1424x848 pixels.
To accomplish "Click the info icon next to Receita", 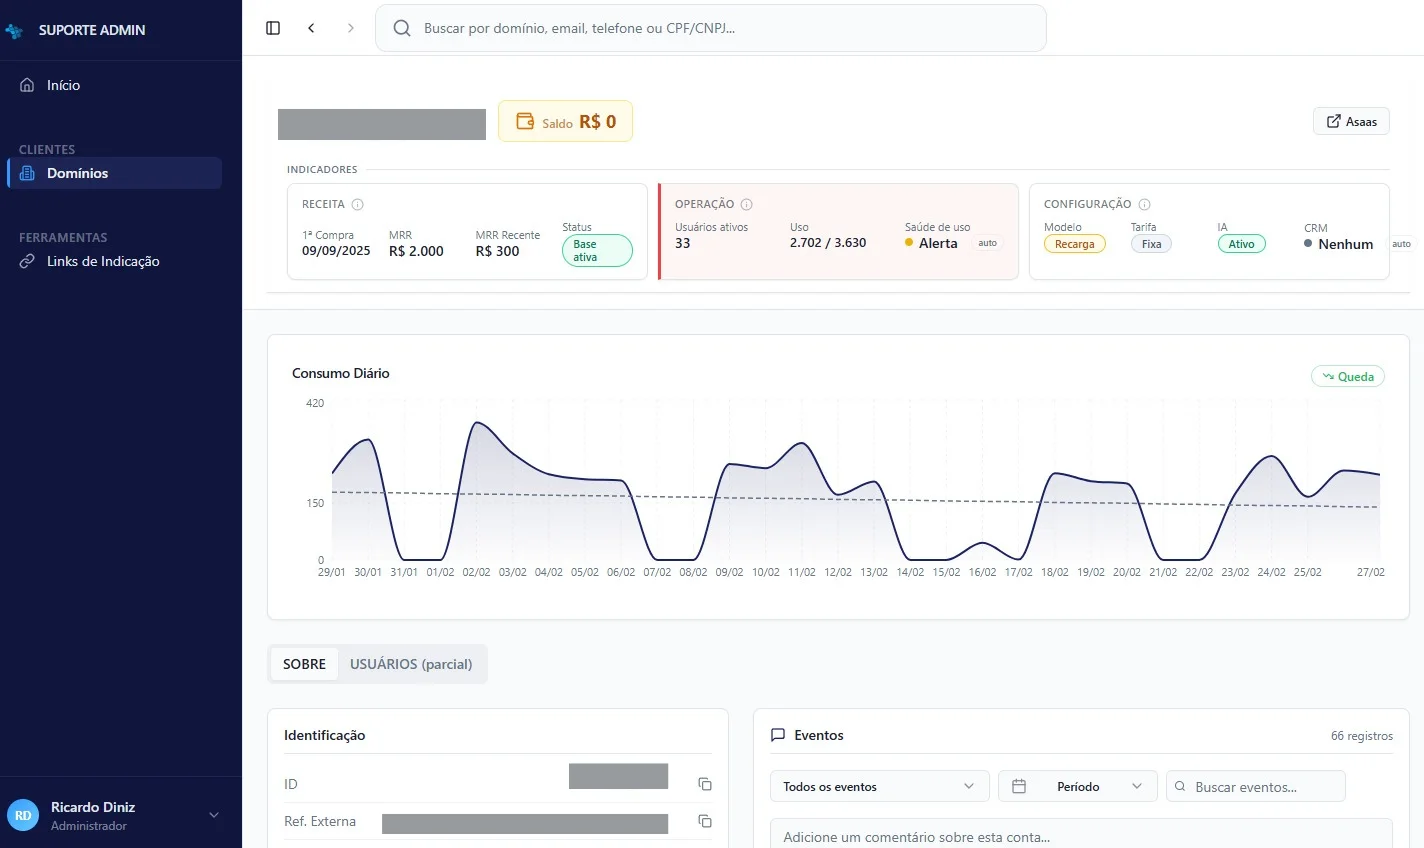I will pyautogui.click(x=357, y=204).
